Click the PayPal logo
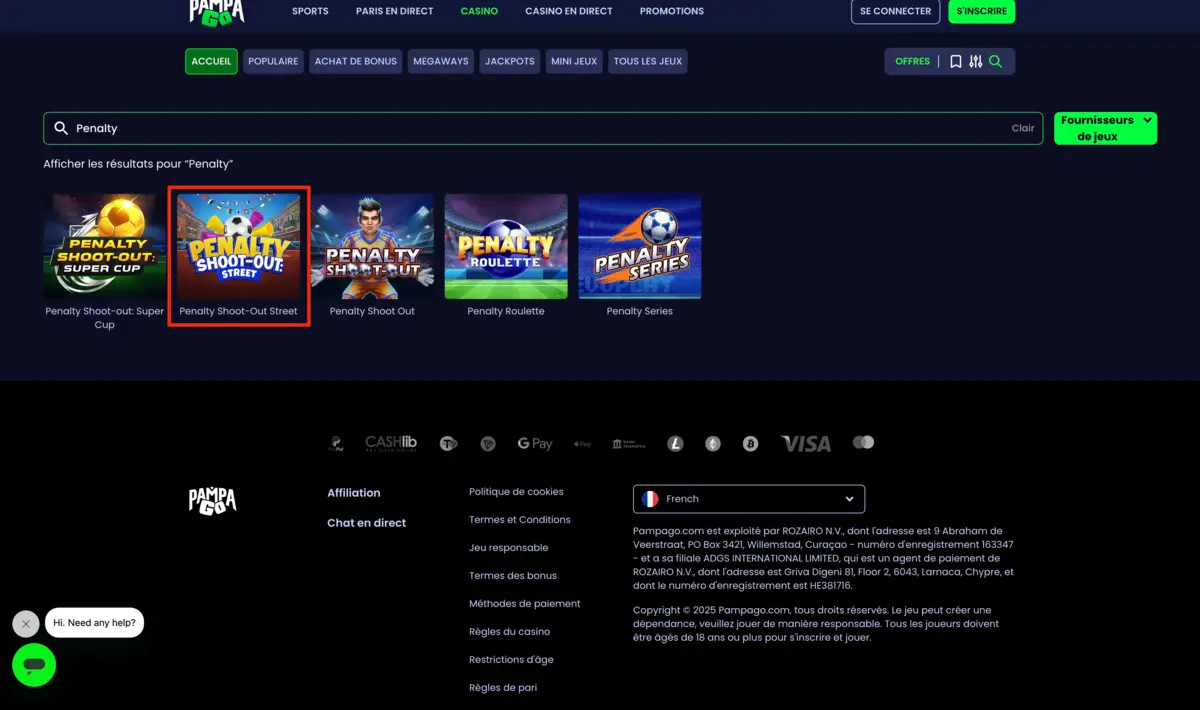The height and width of the screenshot is (710, 1200). tap(337, 443)
